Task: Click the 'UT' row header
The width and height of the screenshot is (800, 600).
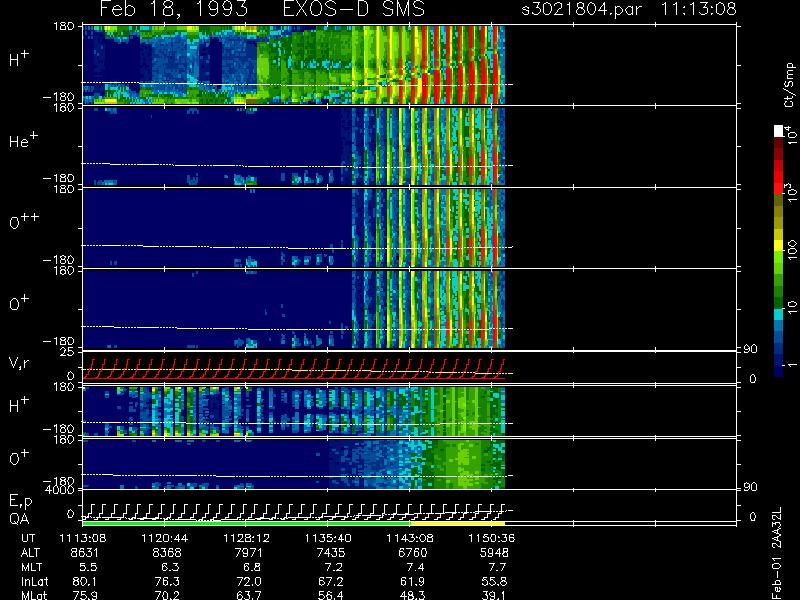Action: (x=29, y=538)
